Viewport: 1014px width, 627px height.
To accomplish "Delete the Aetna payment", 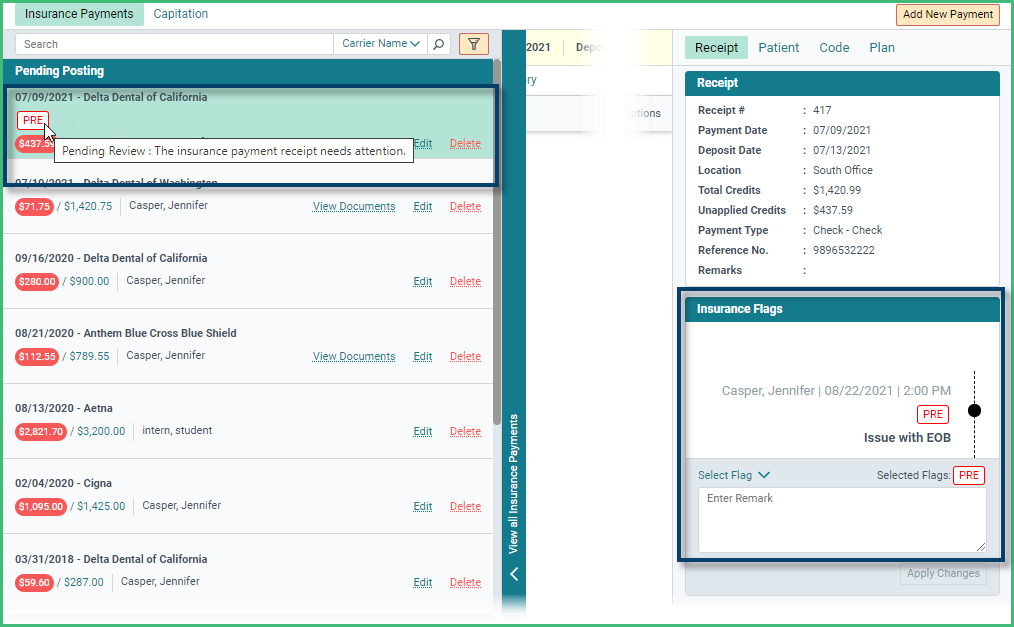I will point(465,431).
